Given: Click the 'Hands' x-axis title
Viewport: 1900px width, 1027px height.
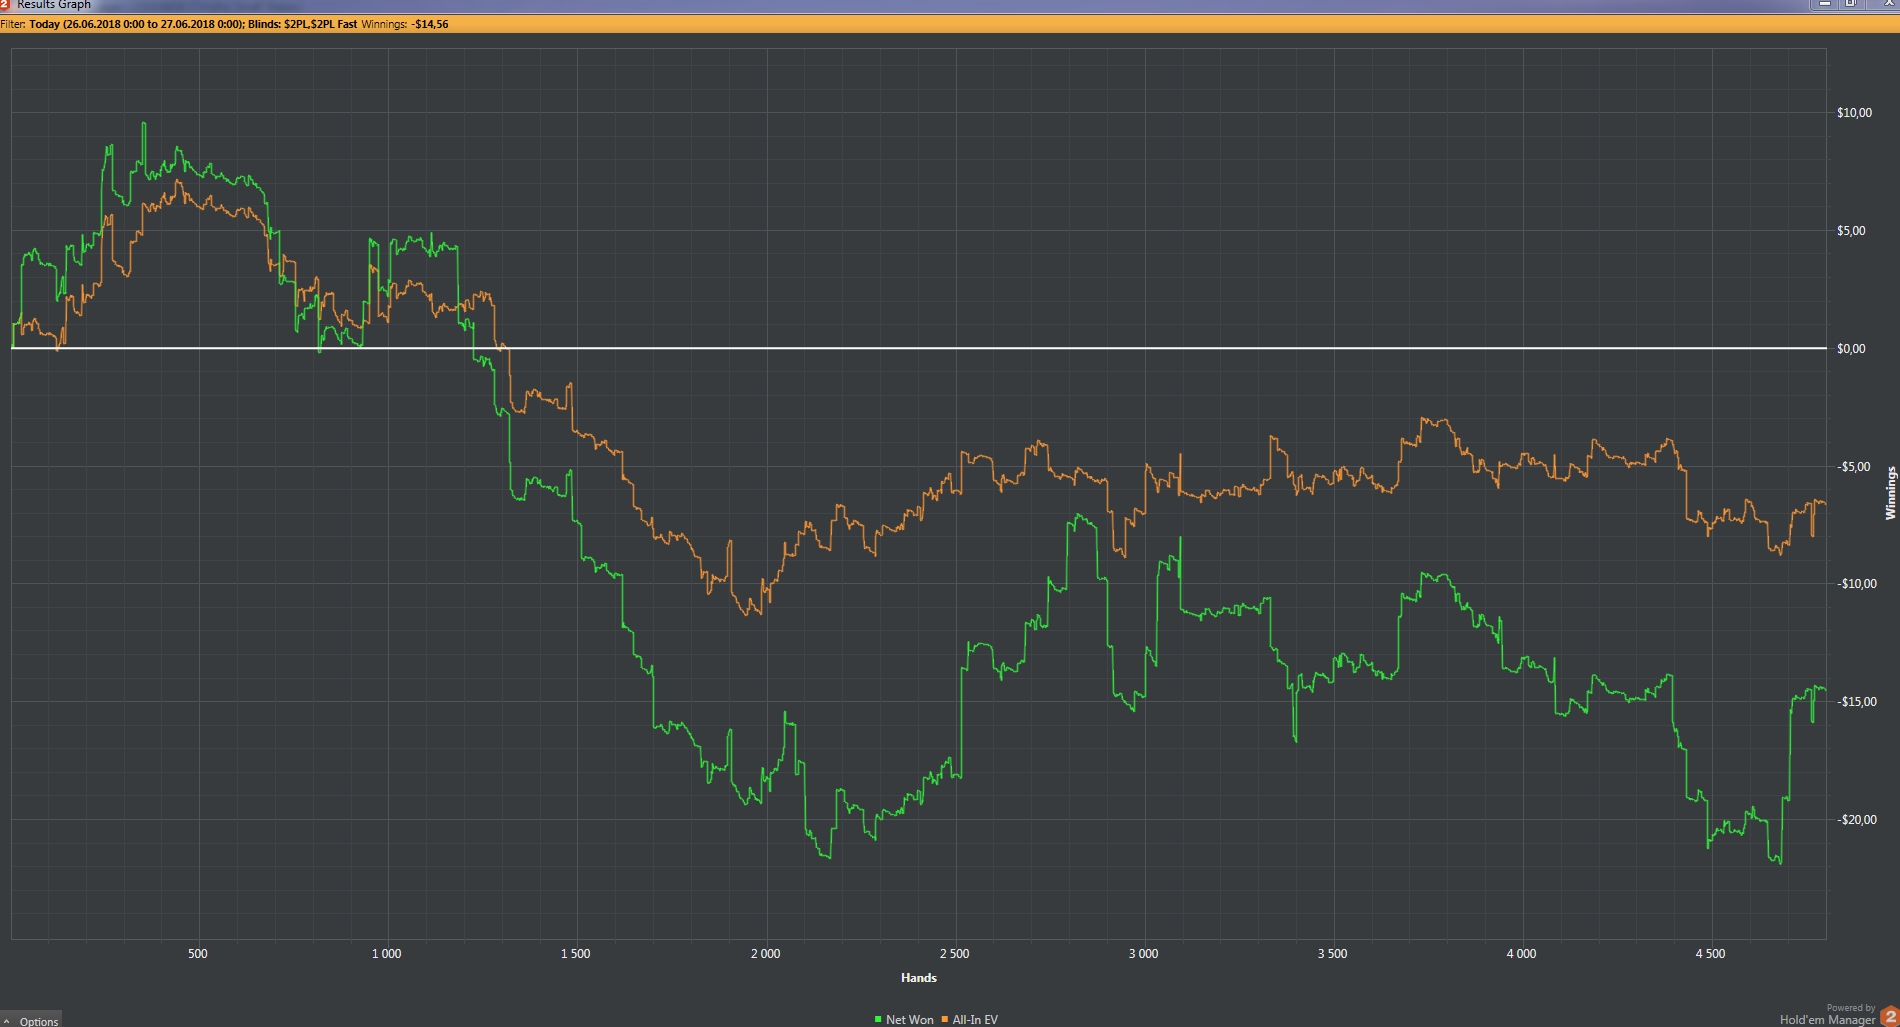Looking at the screenshot, I should [x=919, y=978].
